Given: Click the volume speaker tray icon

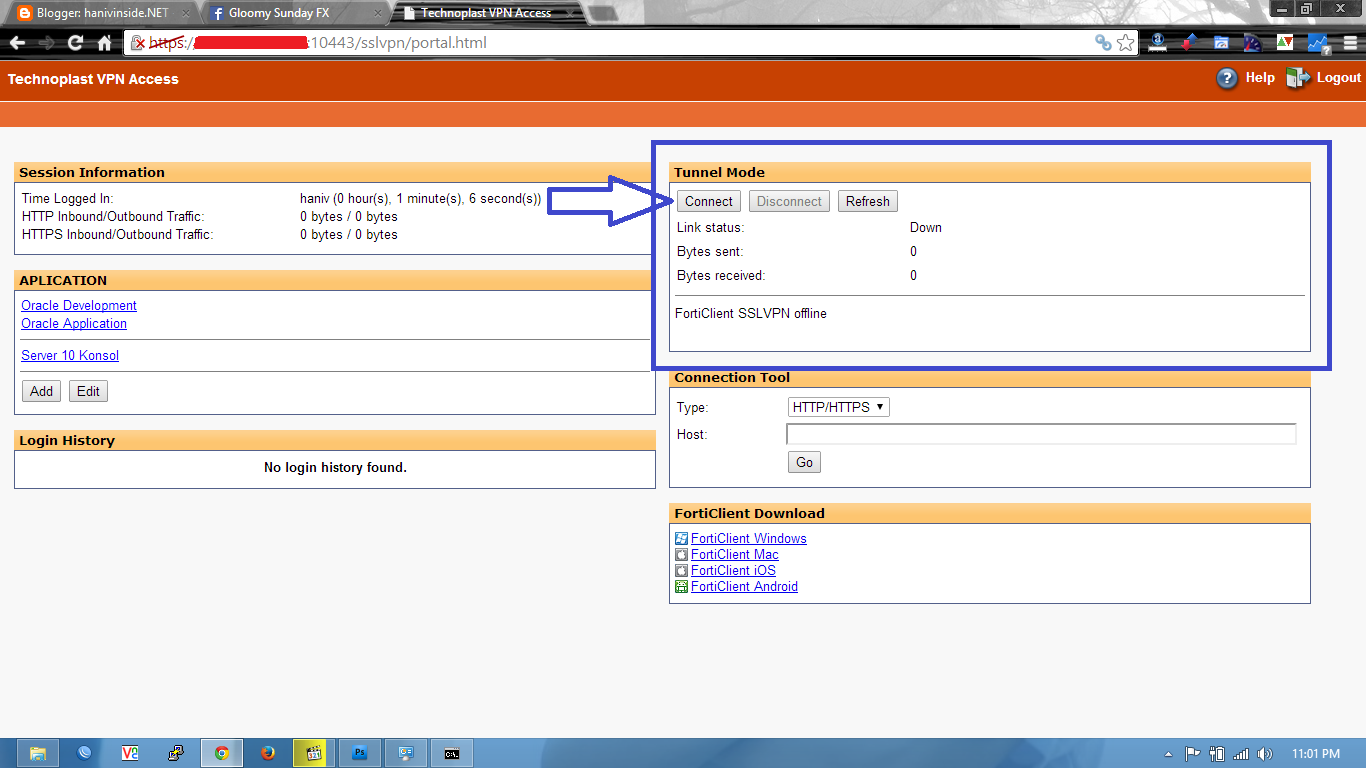Looking at the screenshot, I should (1265, 753).
